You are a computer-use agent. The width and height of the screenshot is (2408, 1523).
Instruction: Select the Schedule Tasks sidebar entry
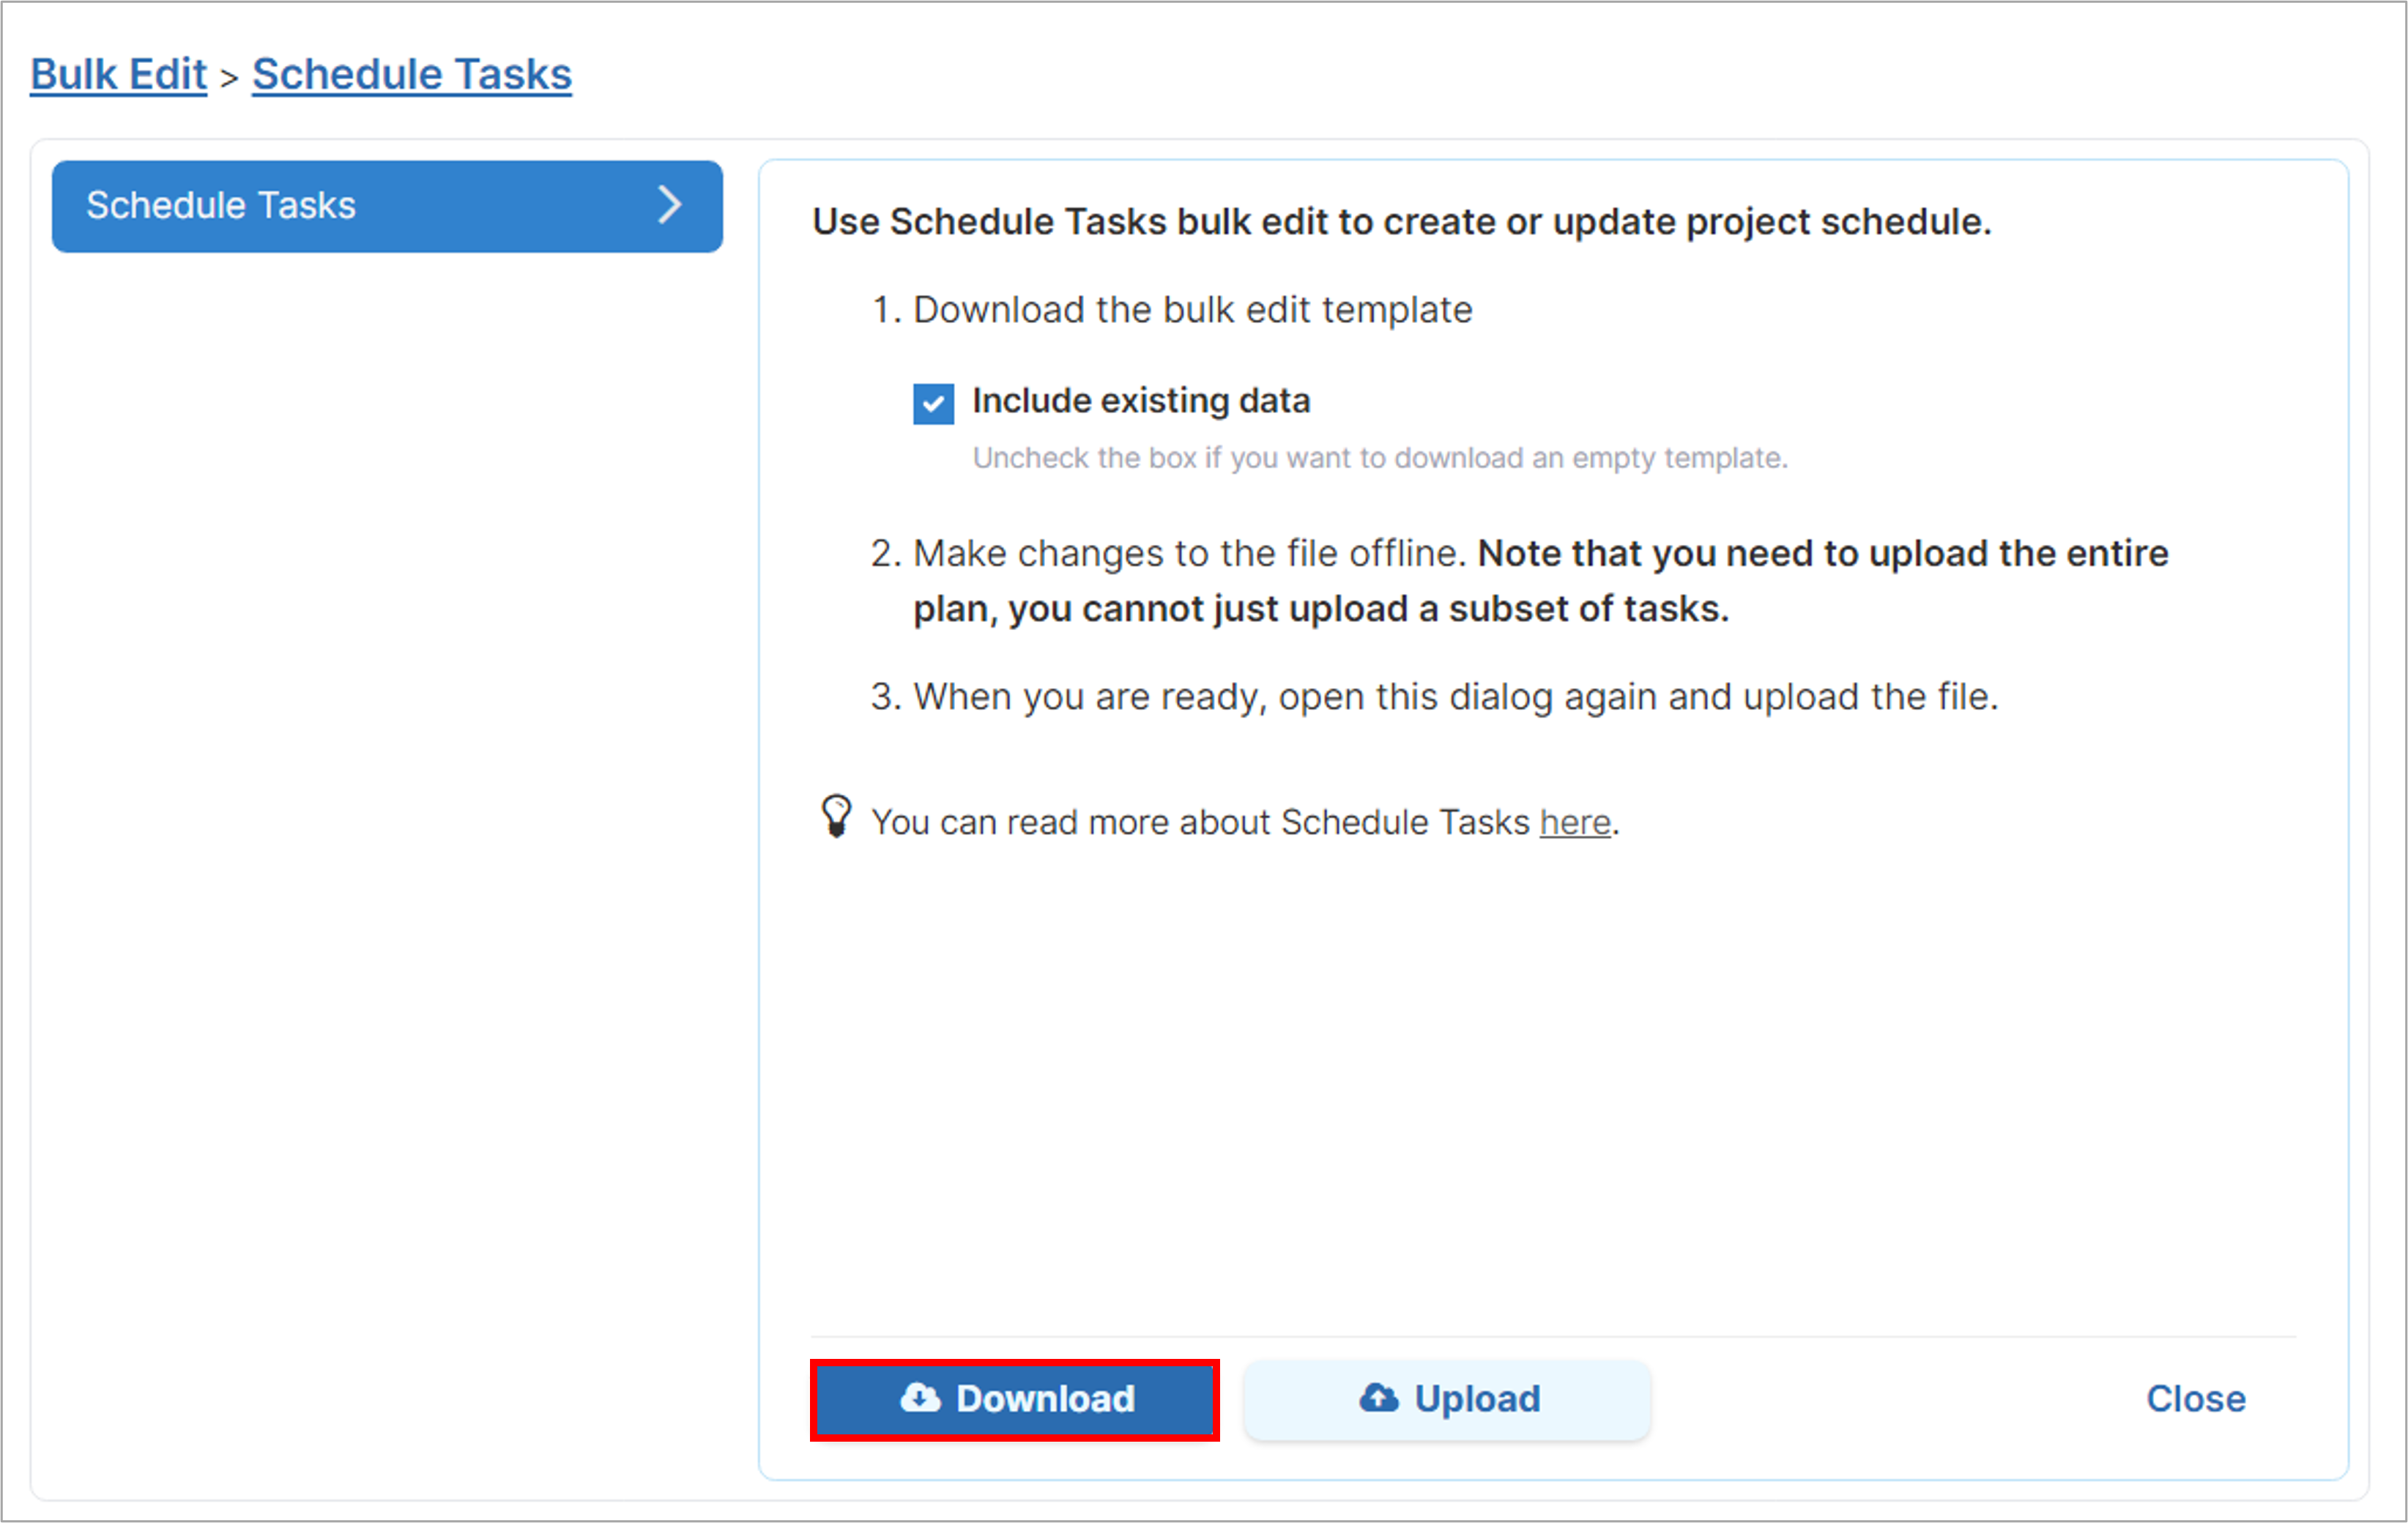tap(387, 206)
